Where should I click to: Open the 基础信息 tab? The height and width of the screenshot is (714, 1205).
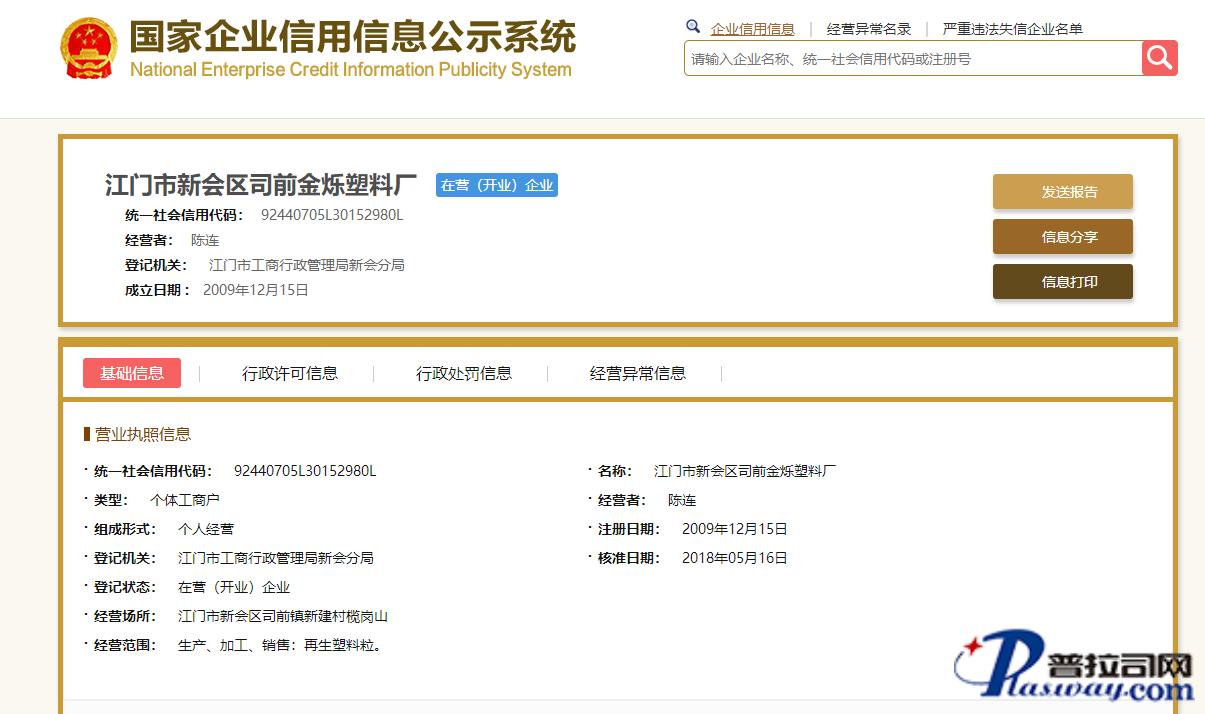tap(132, 373)
